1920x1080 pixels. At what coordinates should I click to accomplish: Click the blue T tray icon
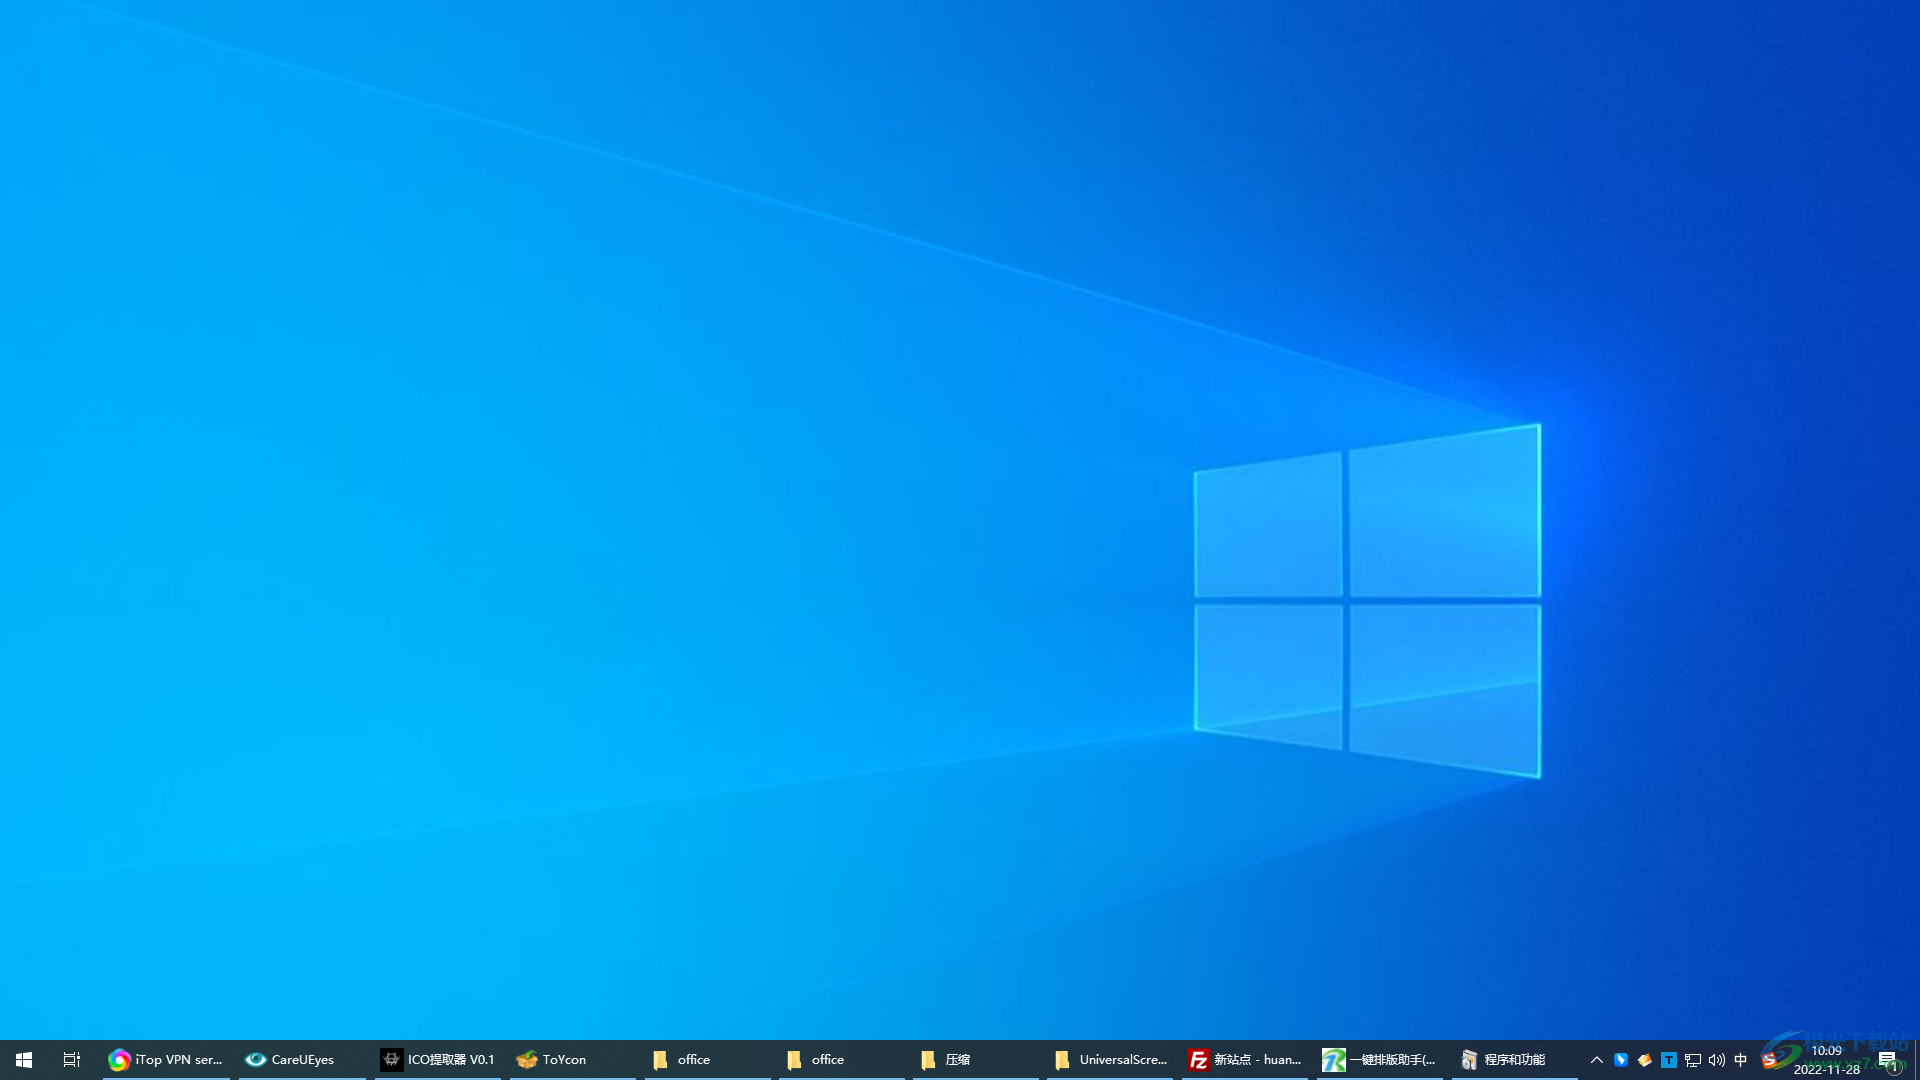1669,1060
